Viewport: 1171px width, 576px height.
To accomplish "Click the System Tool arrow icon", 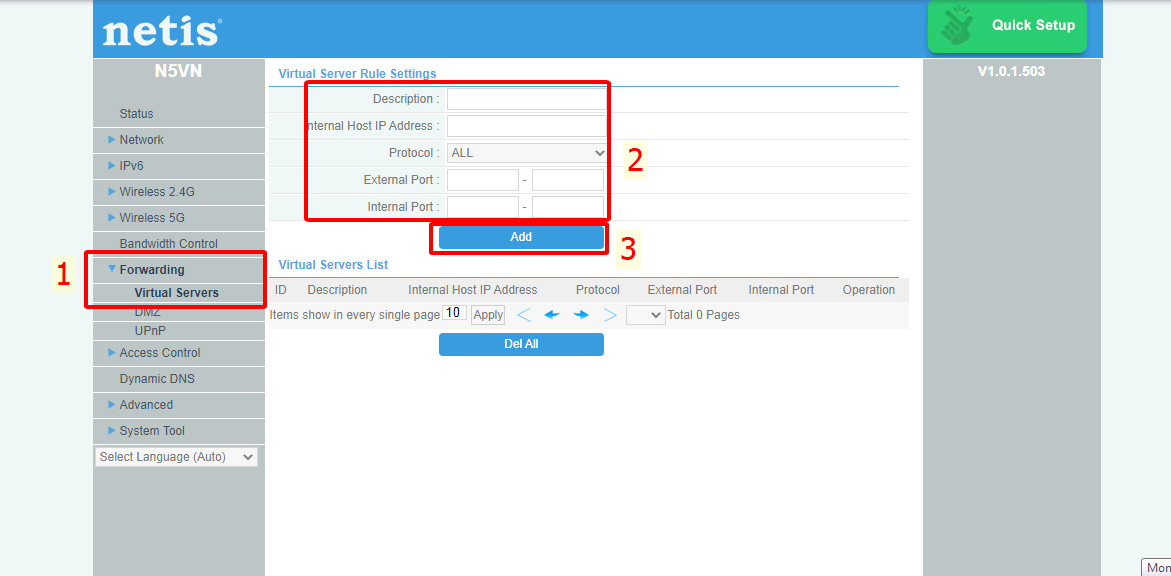I will (112, 430).
